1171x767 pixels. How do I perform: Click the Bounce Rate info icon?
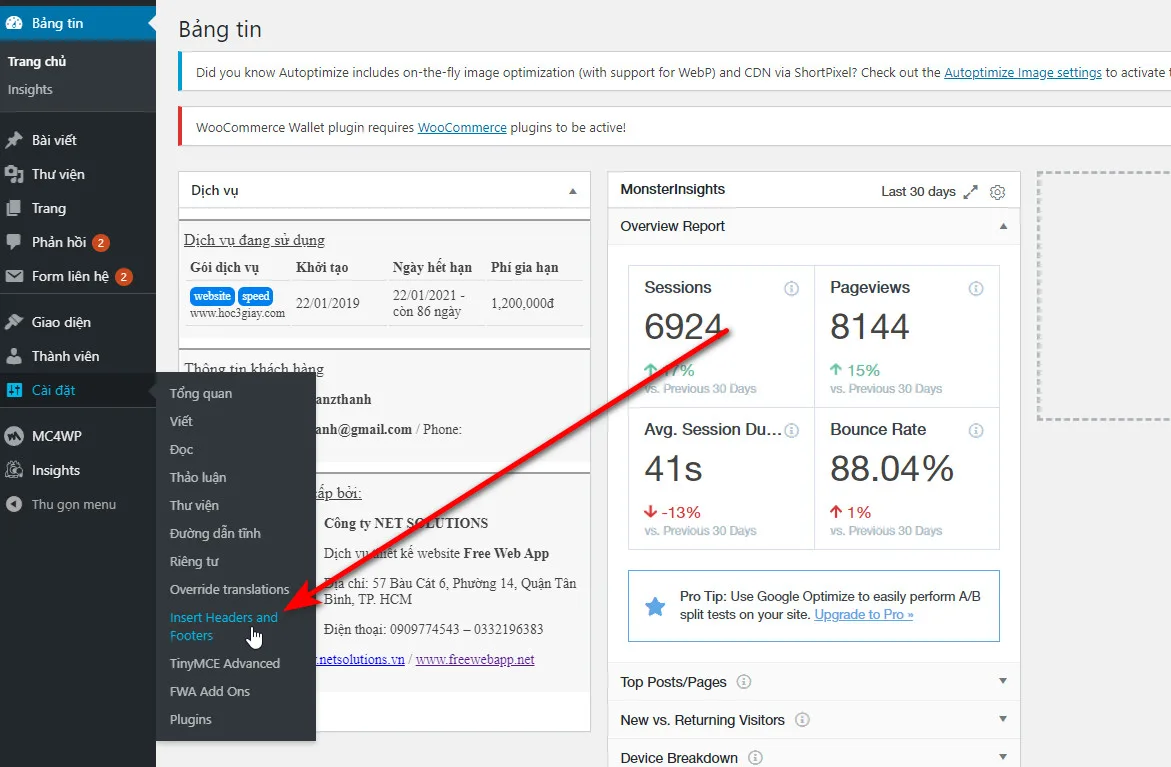975,430
